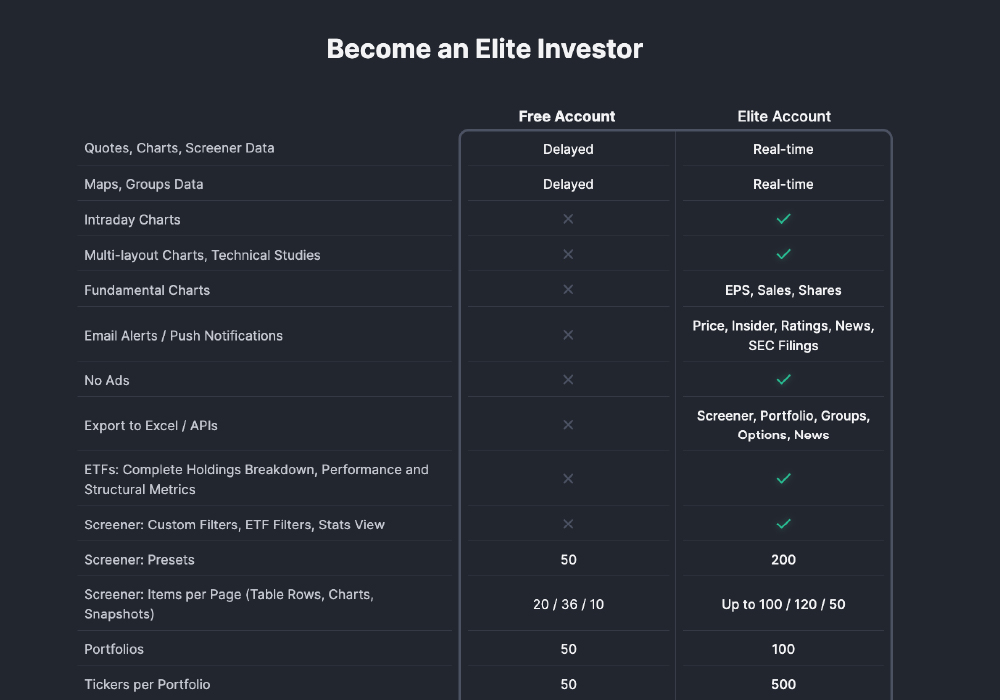Click the Become an Elite Investor heading
This screenshot has width=1000, height=700.
(x=485, y=48)
